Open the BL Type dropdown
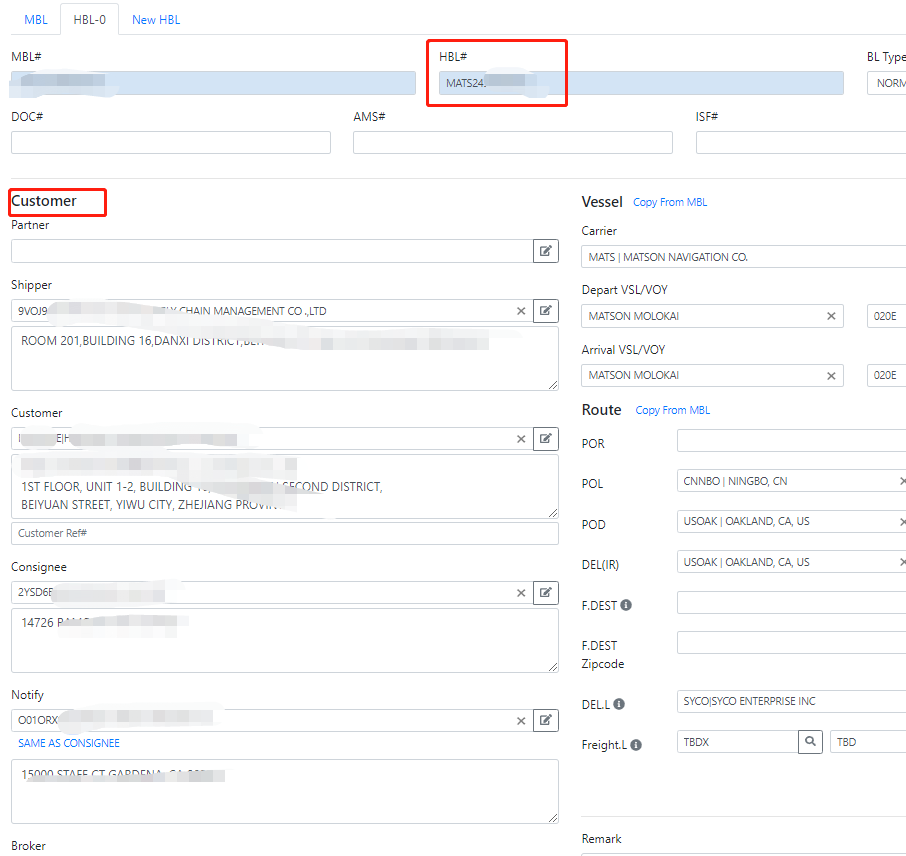906x856 pixels. (x=888, y=83)
